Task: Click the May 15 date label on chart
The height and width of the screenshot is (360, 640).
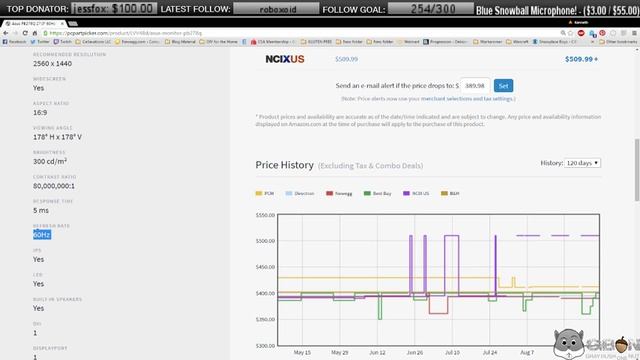Action: (302, 352)
